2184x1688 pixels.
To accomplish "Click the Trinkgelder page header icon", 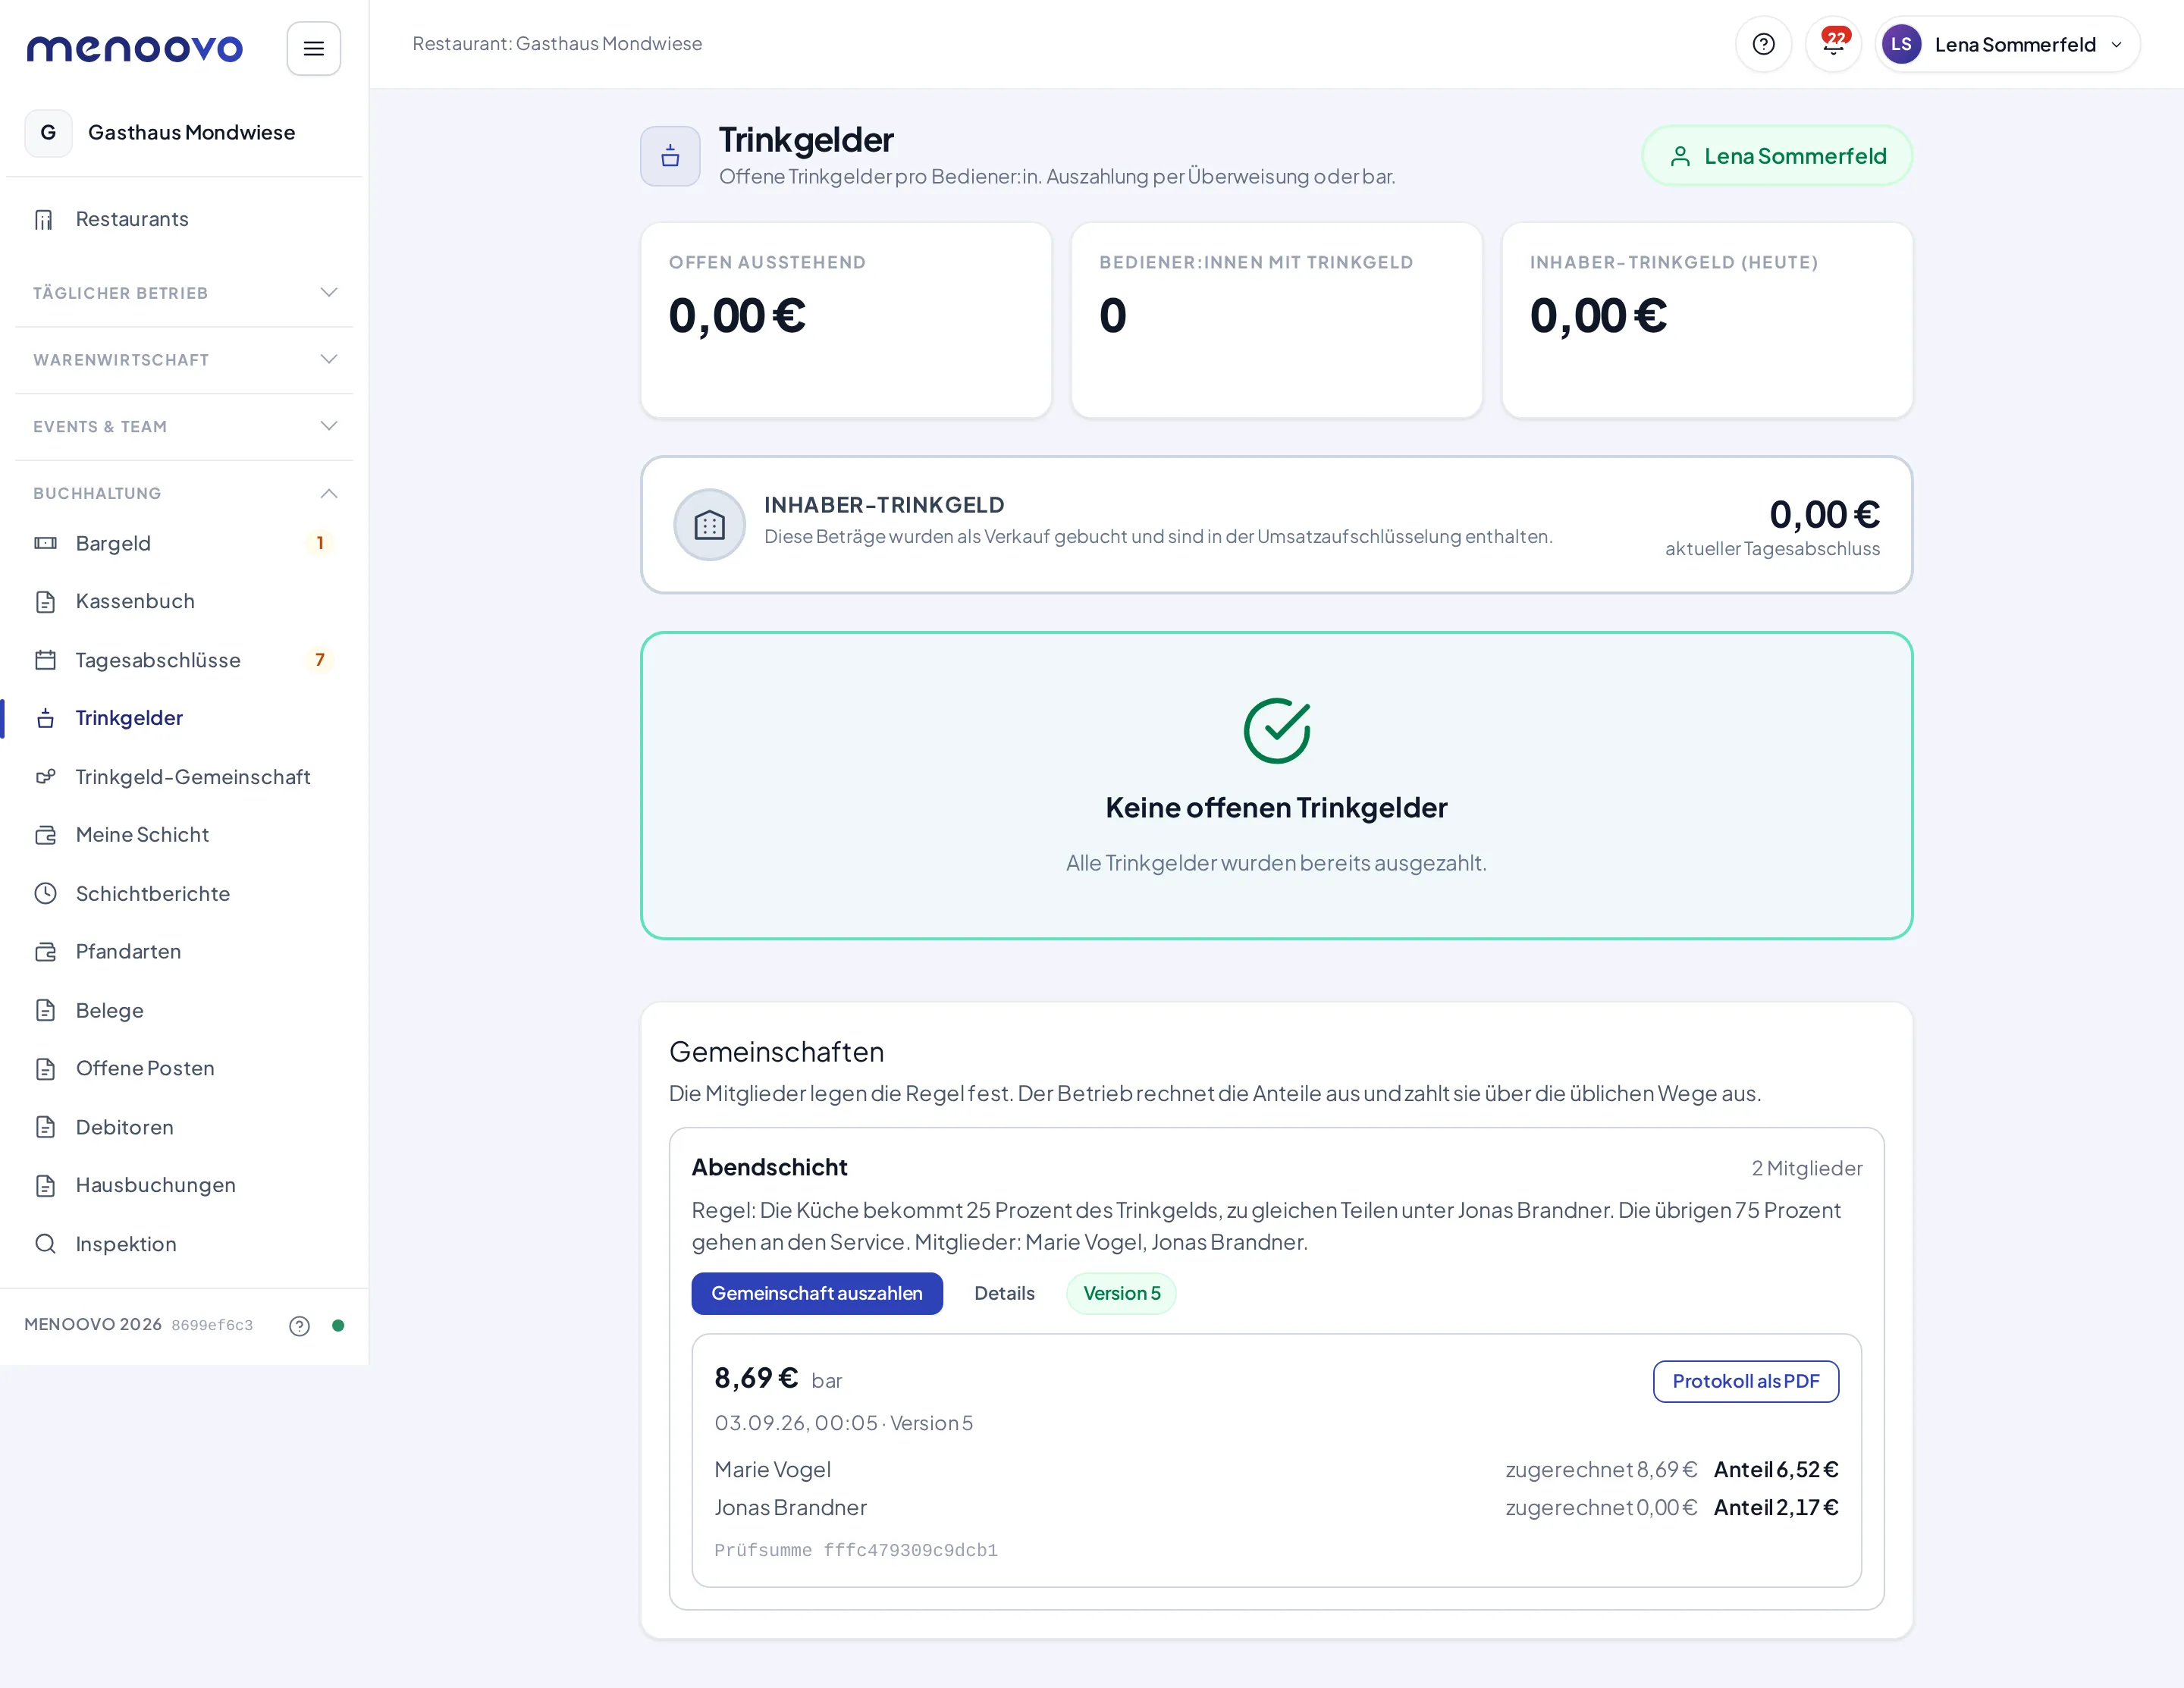I will (670, 156).
